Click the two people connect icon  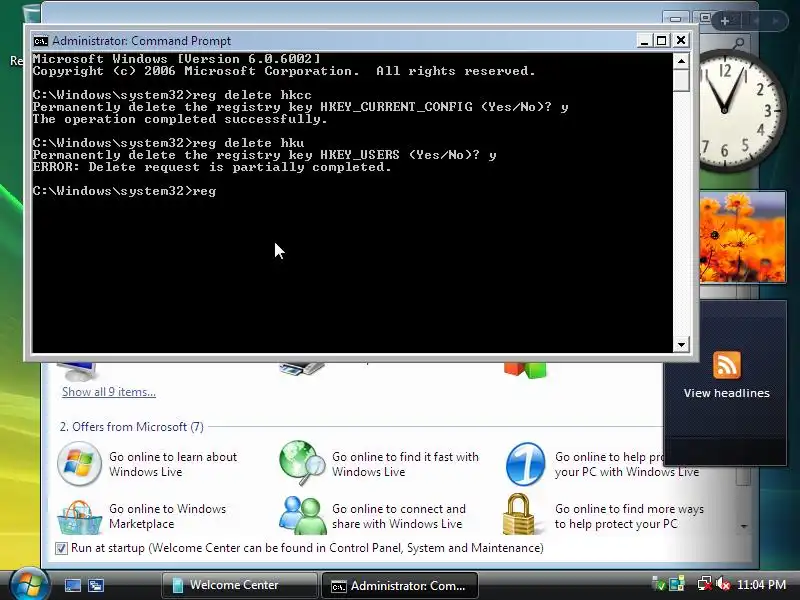(x=303, y=515)
